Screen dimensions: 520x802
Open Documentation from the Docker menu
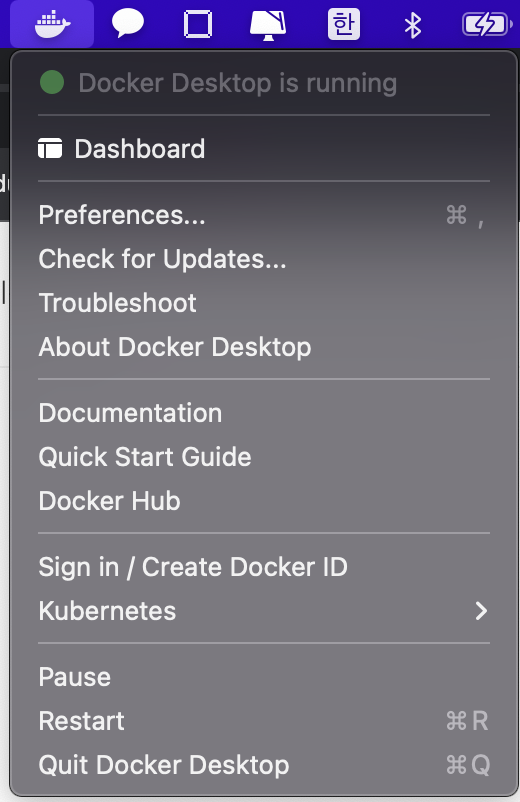[x=264, y=413]
